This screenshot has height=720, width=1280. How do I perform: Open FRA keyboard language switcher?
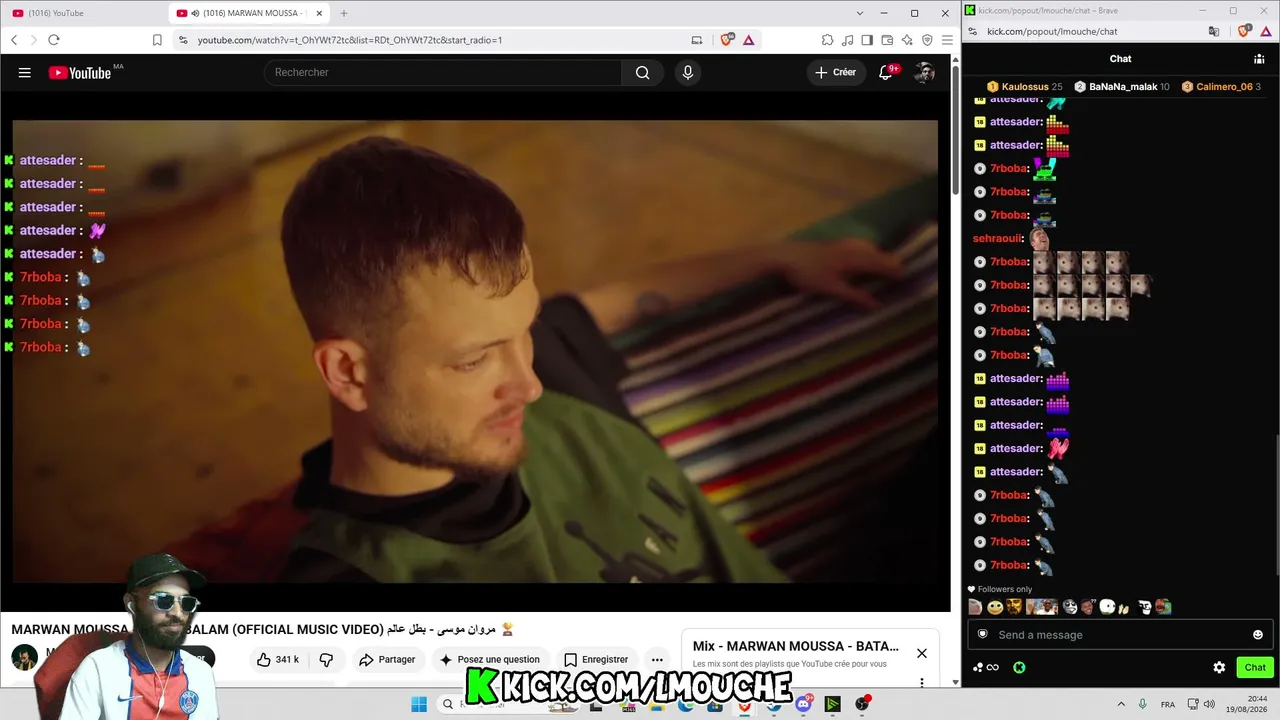1168,704
